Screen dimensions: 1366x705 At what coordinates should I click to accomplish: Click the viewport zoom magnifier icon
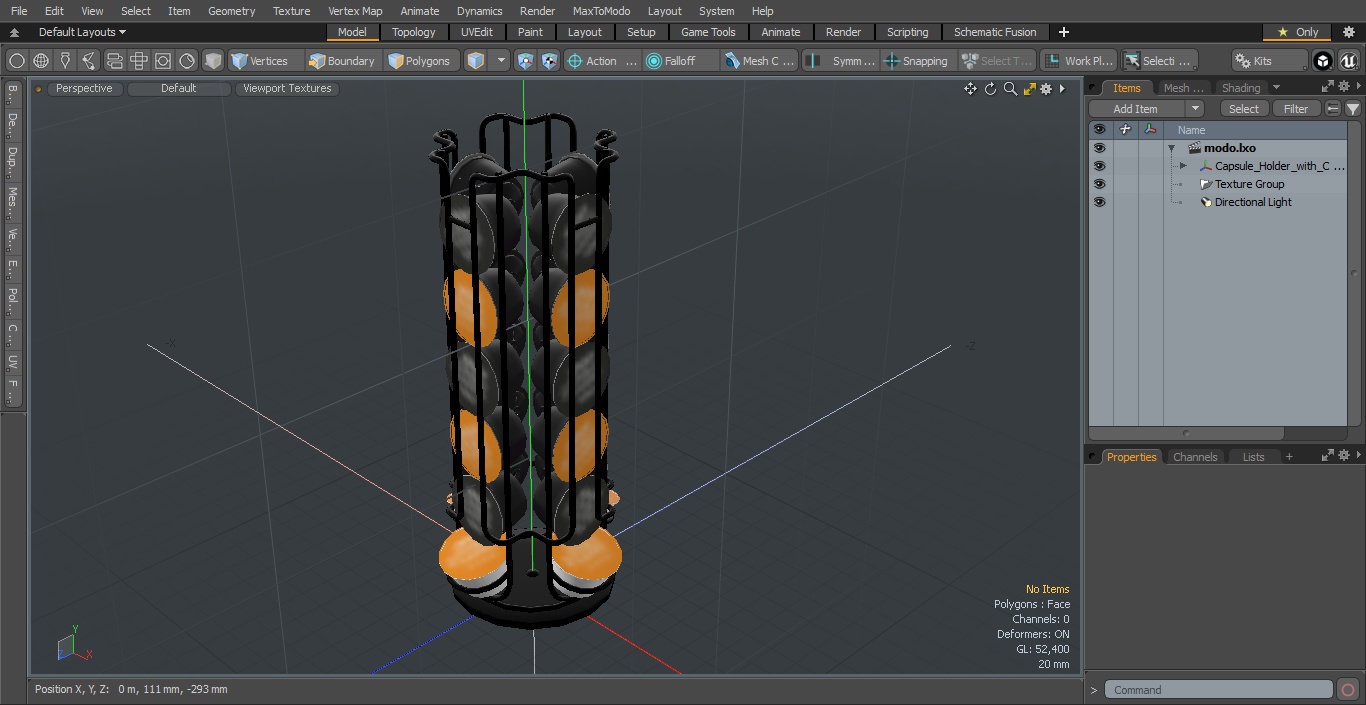pos(1010,89)
